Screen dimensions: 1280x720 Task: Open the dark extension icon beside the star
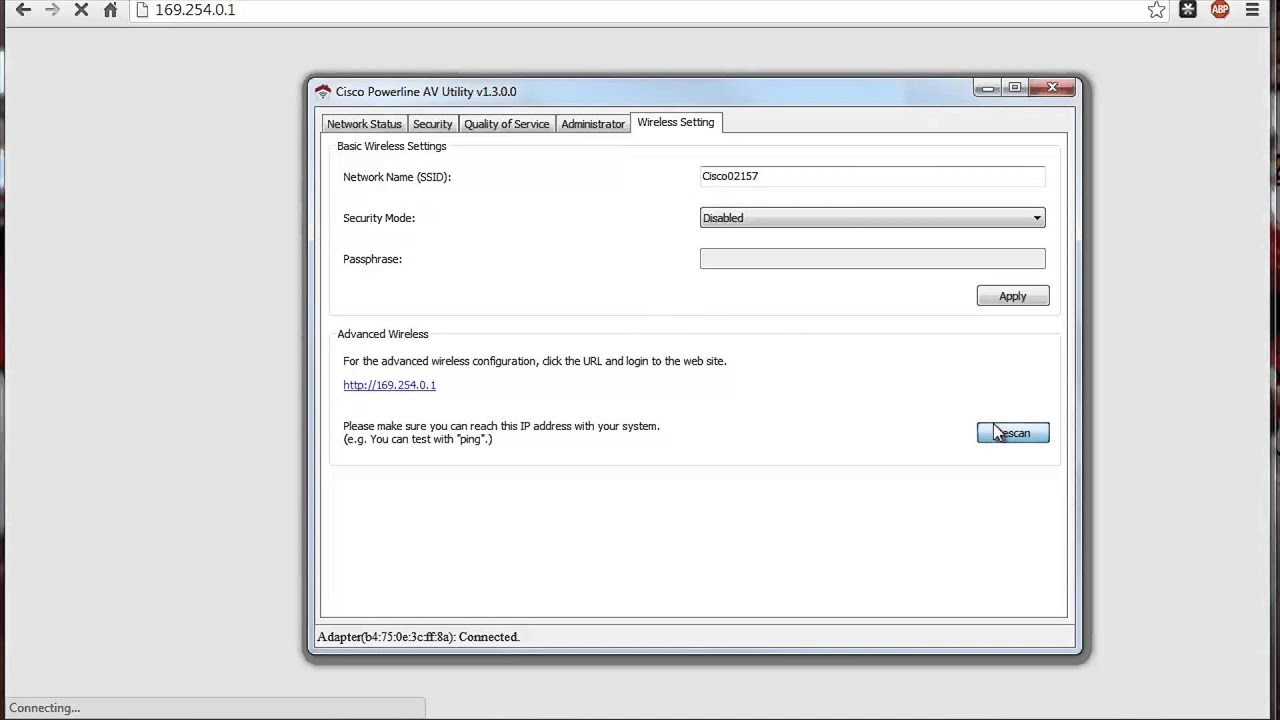[1188, 10]
